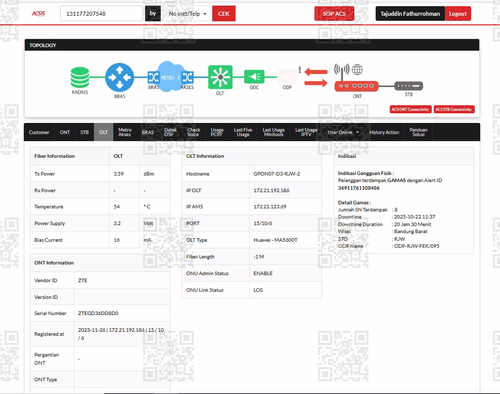
Task: Click the BRAS router icon in topology
Action: pos(119,77)
